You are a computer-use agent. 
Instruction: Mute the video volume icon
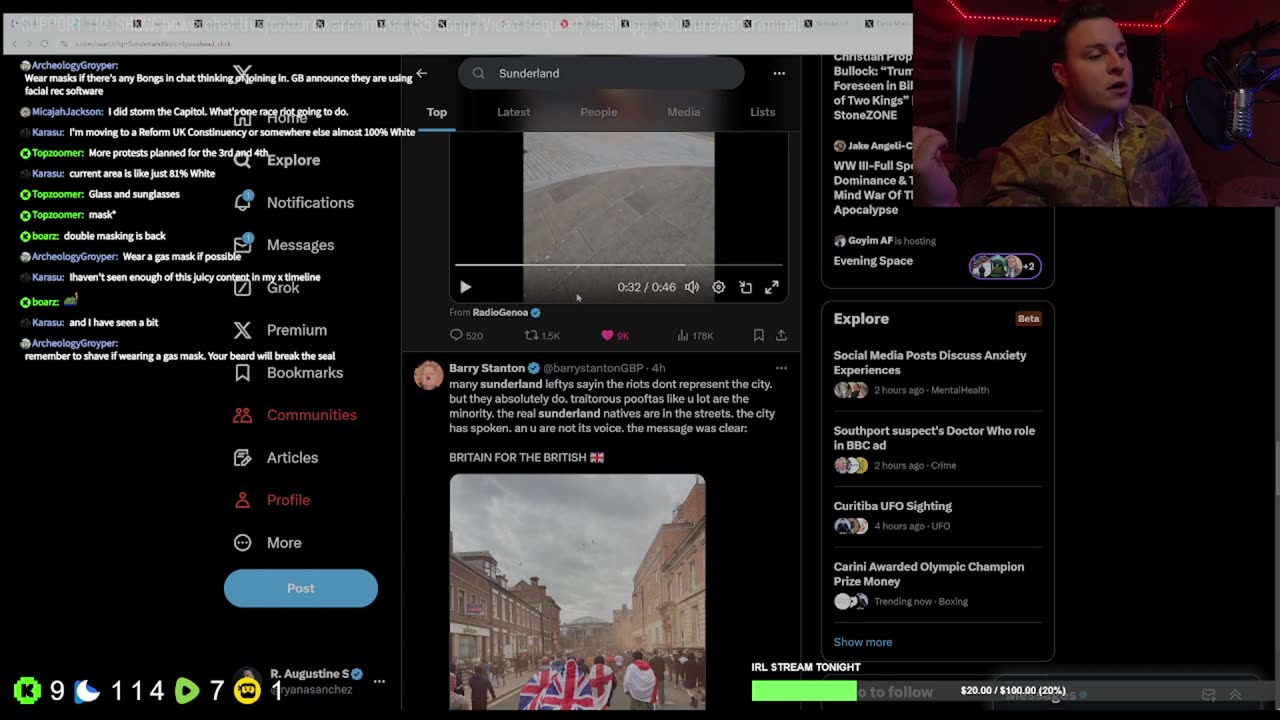[x=692, y=287]
